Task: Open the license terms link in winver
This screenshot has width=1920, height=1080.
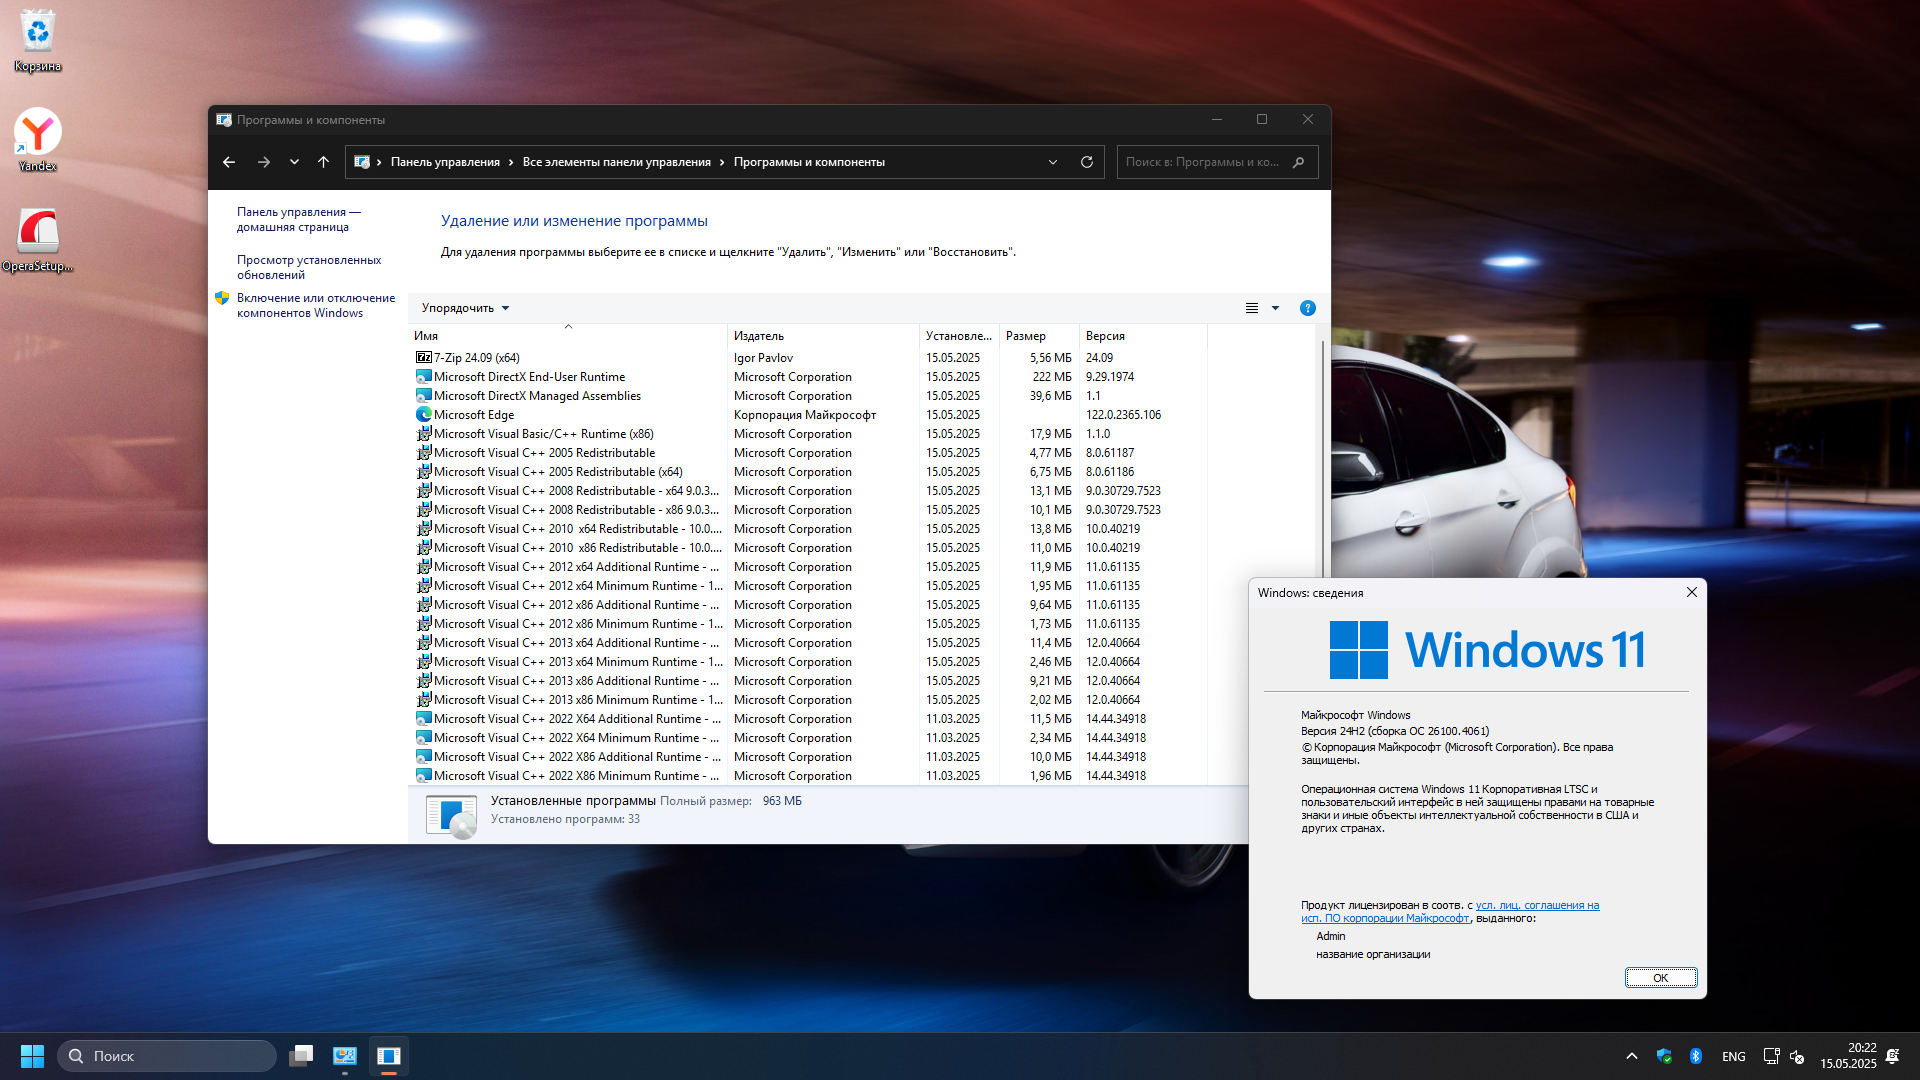Action: 1450,912
